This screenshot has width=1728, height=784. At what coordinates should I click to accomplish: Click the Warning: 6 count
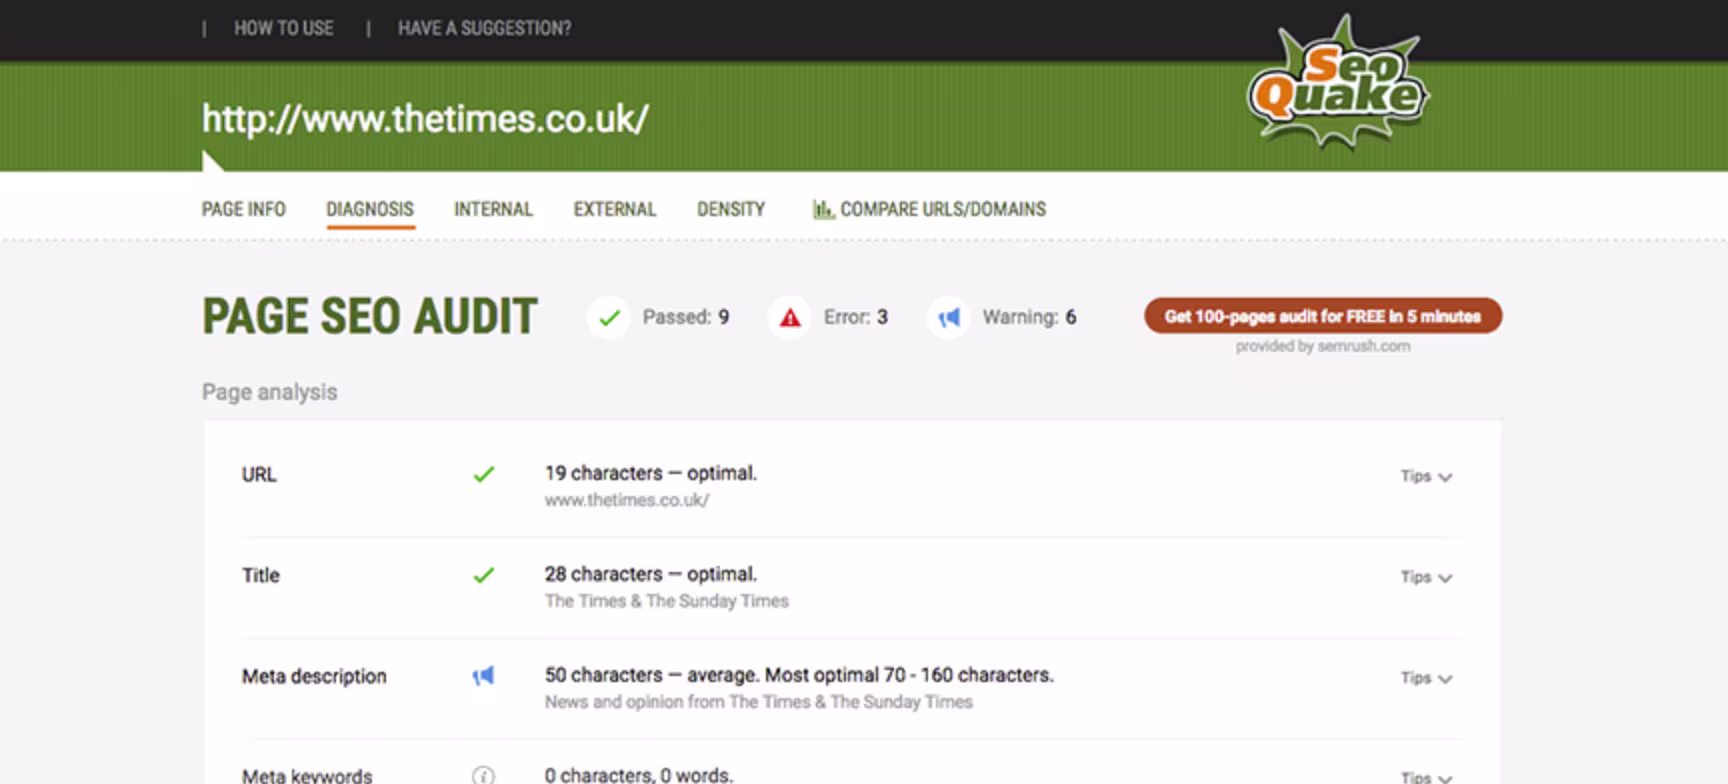(1029, 317)
